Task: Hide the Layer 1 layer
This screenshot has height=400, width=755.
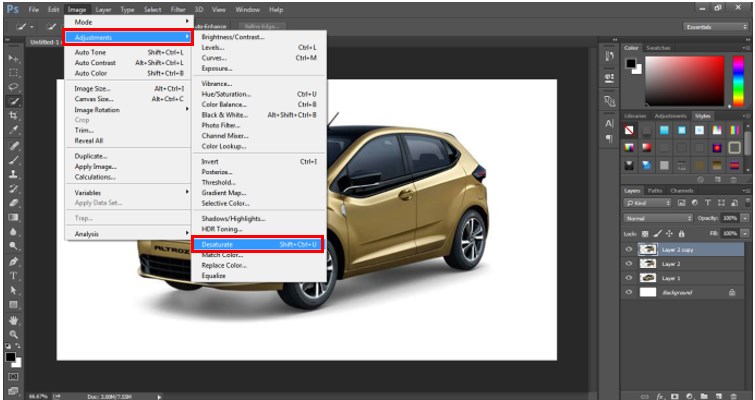Action: [629, 278]
